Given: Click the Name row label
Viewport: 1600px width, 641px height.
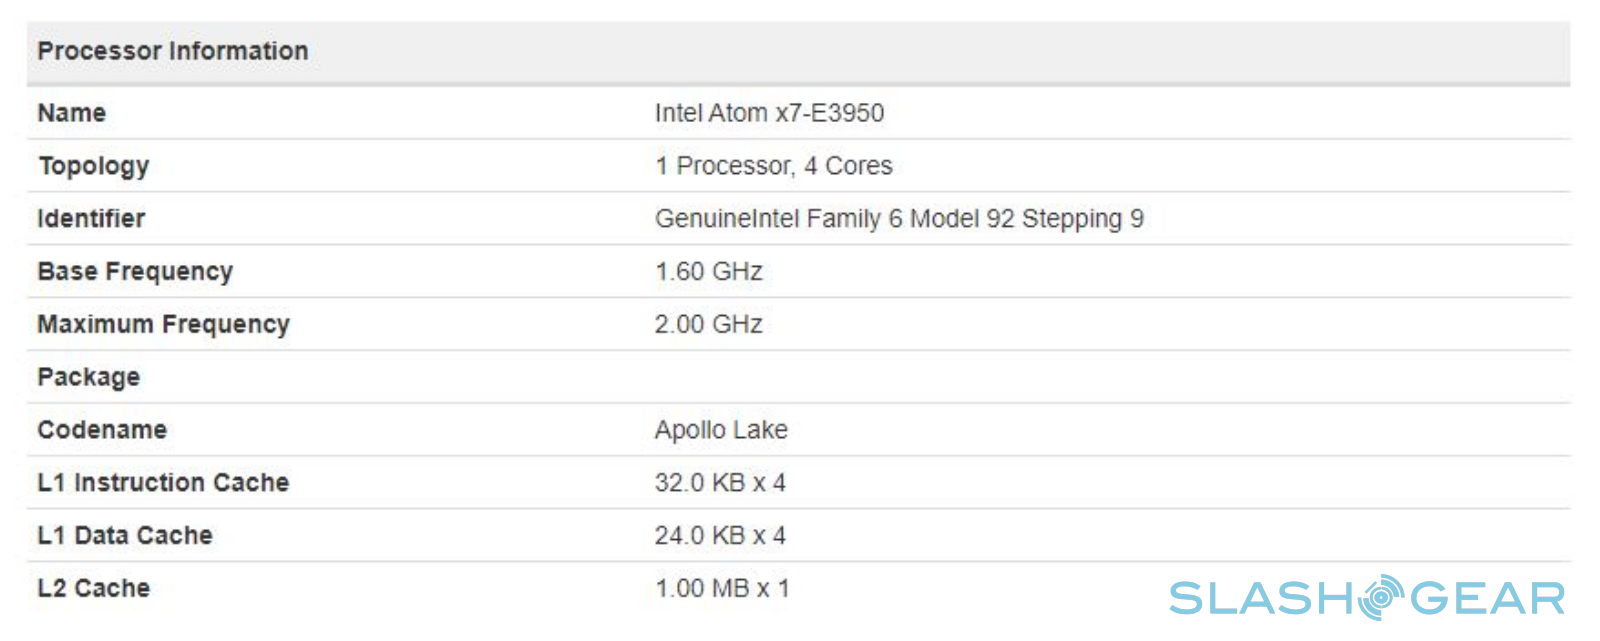Looking at the screenshot, I should 71,113.
